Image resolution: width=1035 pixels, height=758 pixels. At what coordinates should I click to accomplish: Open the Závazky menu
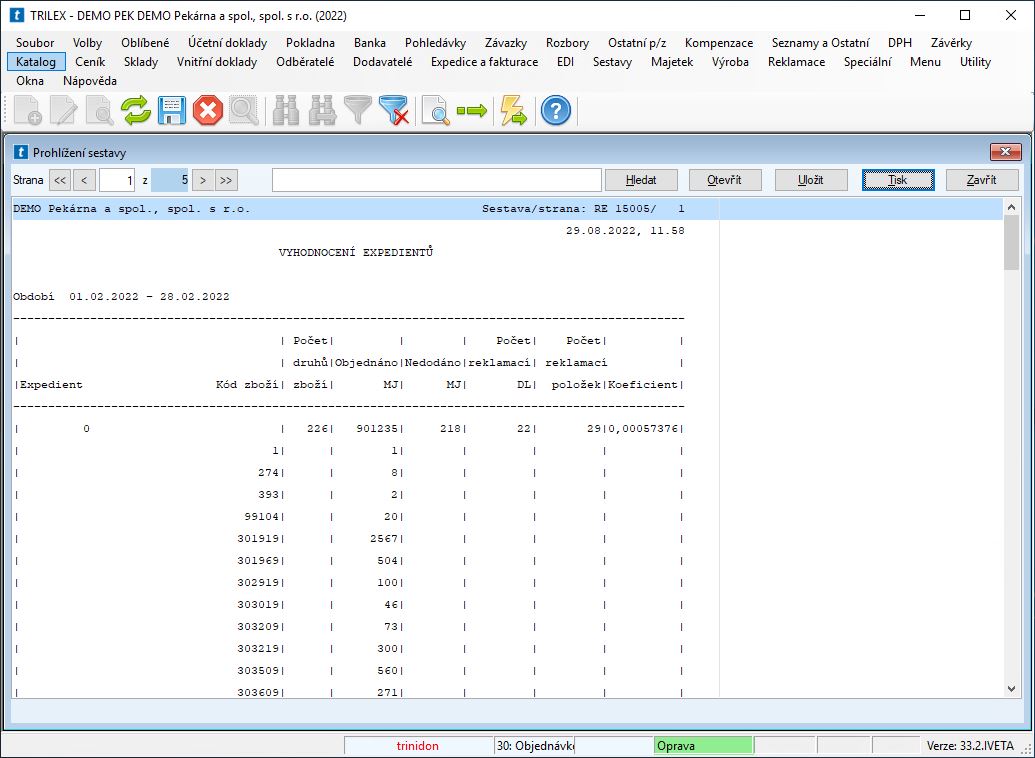[x=506, y=43]
